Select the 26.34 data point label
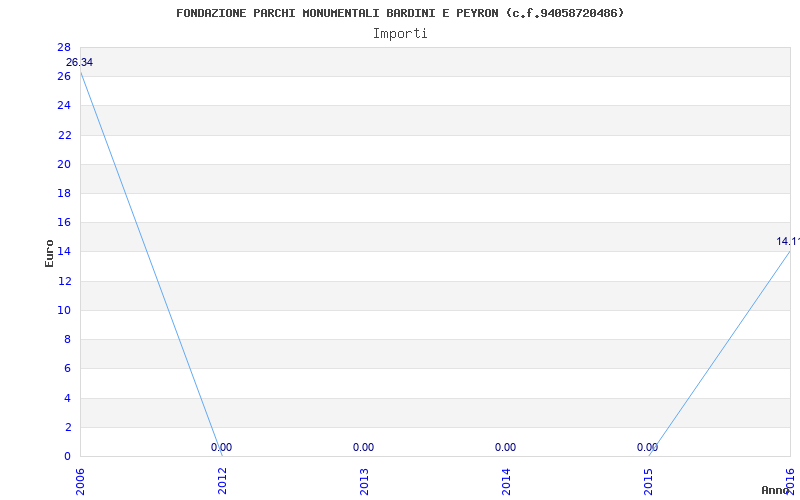 click(80, 62)
